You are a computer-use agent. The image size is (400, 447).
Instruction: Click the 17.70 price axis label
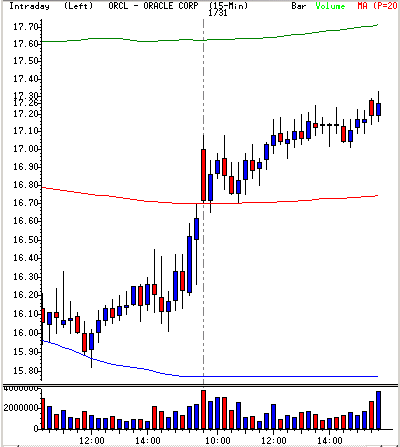[x=27, y=27]
